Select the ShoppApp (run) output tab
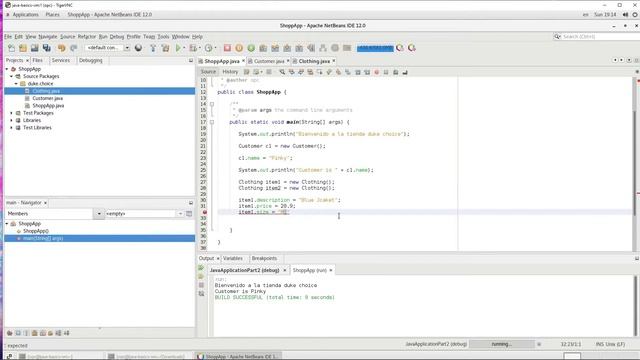640x360 pixels. tap(310, 270)
